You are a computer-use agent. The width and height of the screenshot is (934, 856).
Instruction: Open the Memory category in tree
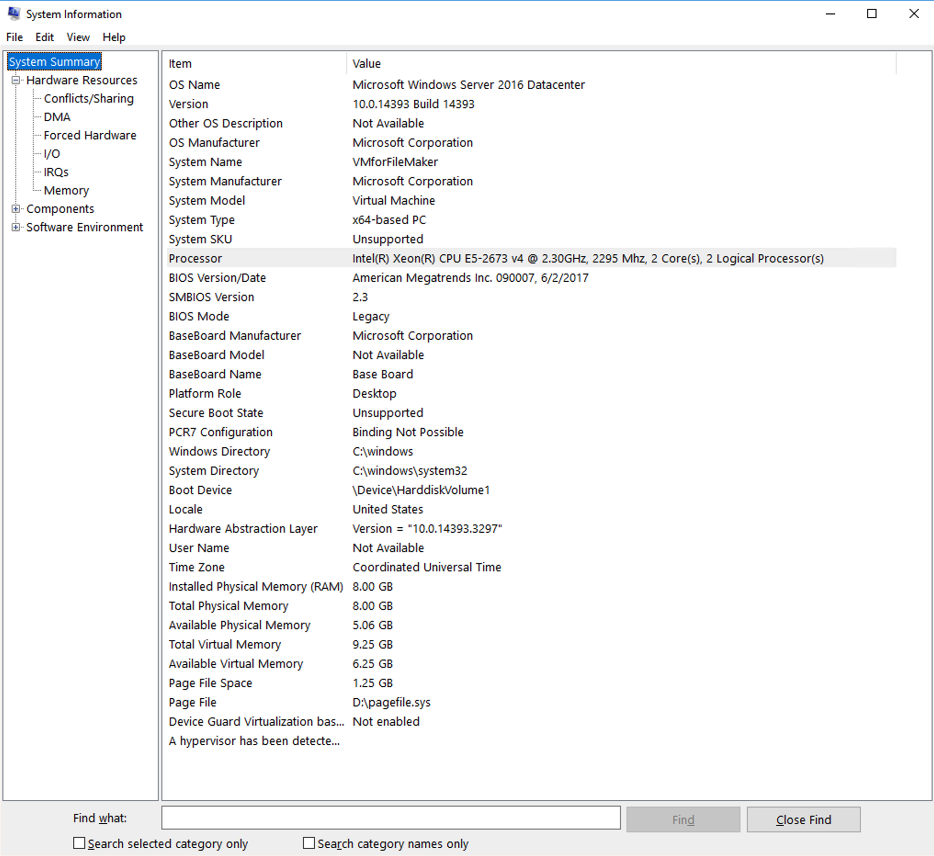(x=66, y=191)
